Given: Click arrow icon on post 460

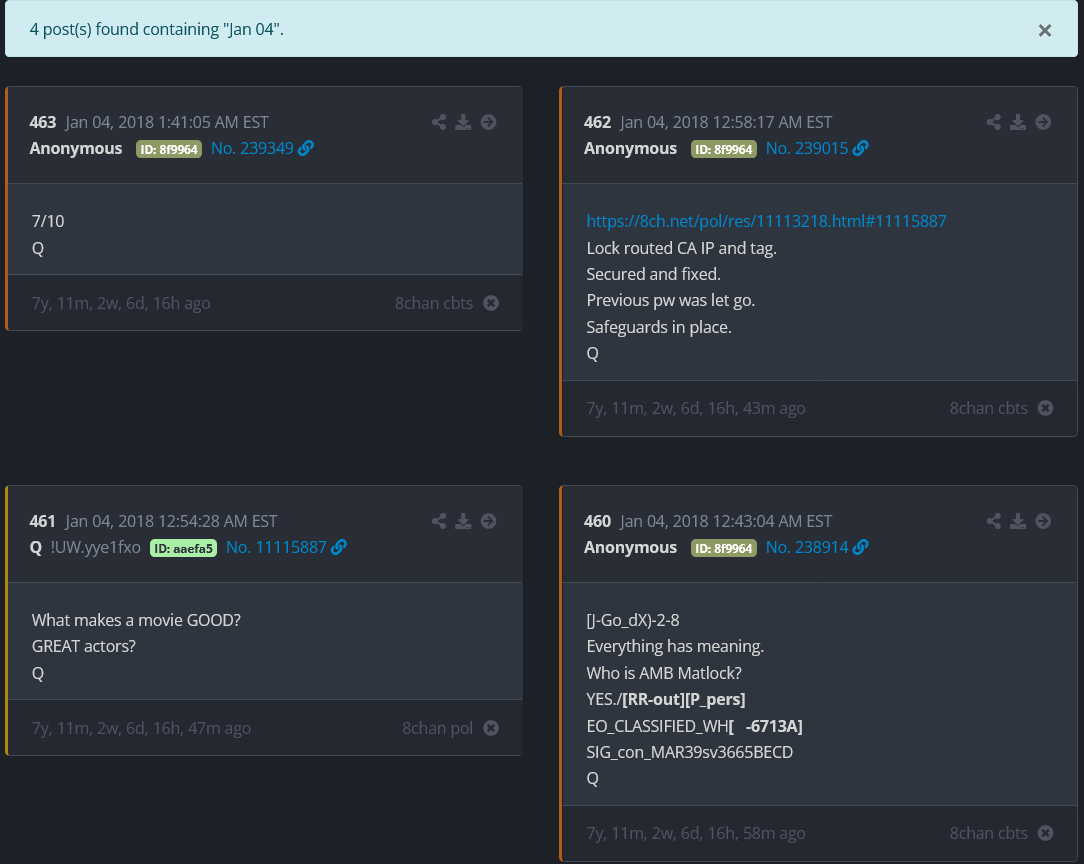Looking at the screenshot, I should pos(1043,521).
